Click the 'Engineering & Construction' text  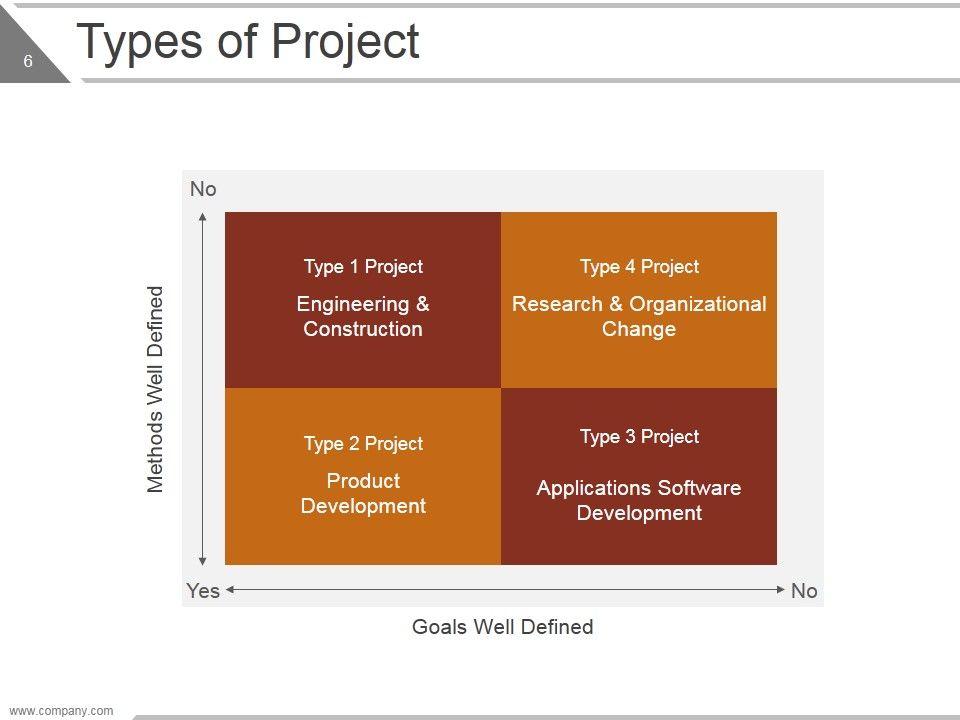coord(363,316)
